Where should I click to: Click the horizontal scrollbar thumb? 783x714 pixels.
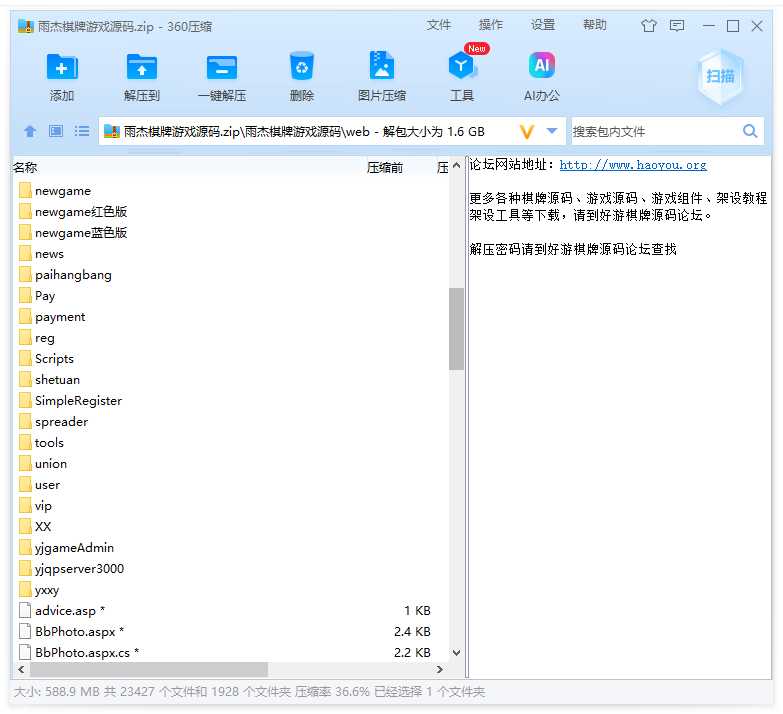tap(149, 670)
